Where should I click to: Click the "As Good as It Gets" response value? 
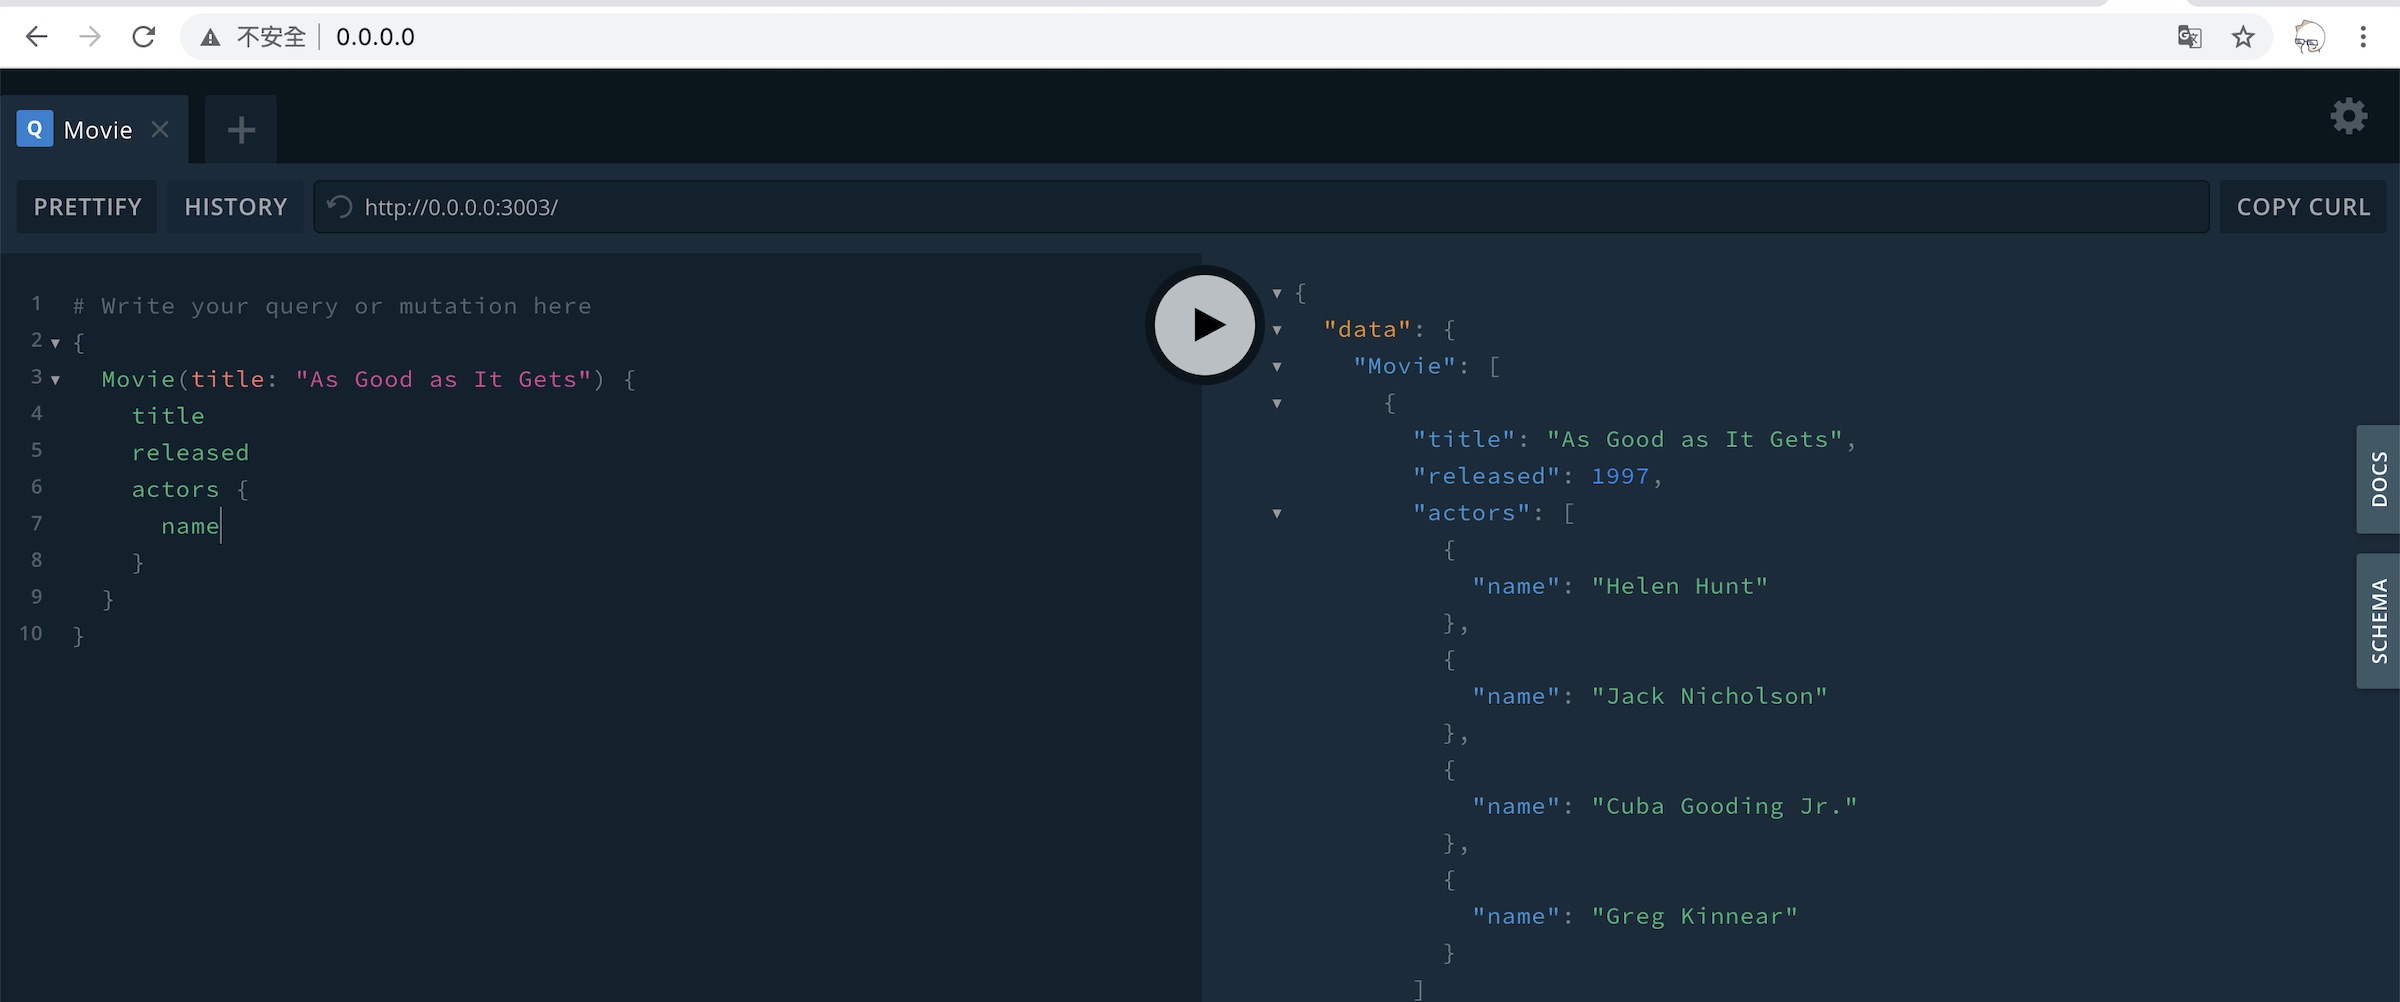(1695, 440)
